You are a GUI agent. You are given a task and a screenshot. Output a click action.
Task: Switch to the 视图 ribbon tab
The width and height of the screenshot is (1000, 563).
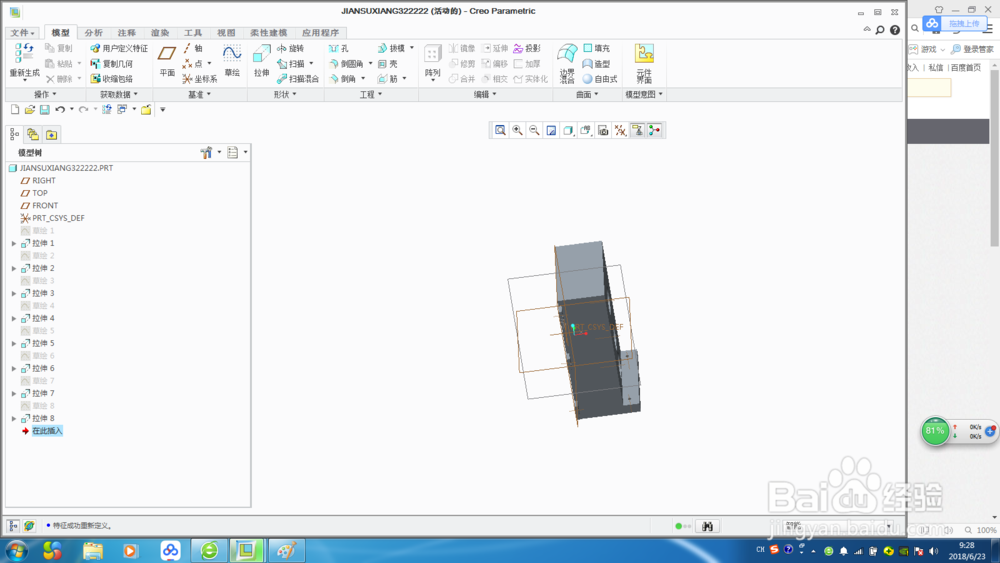point(226,33)
